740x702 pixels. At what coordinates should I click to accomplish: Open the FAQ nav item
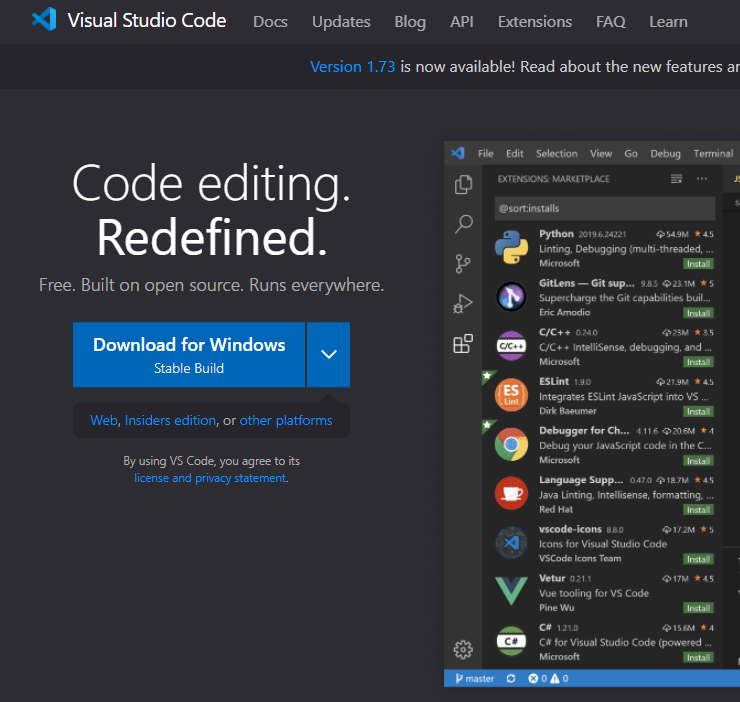[x=611, y=22]
